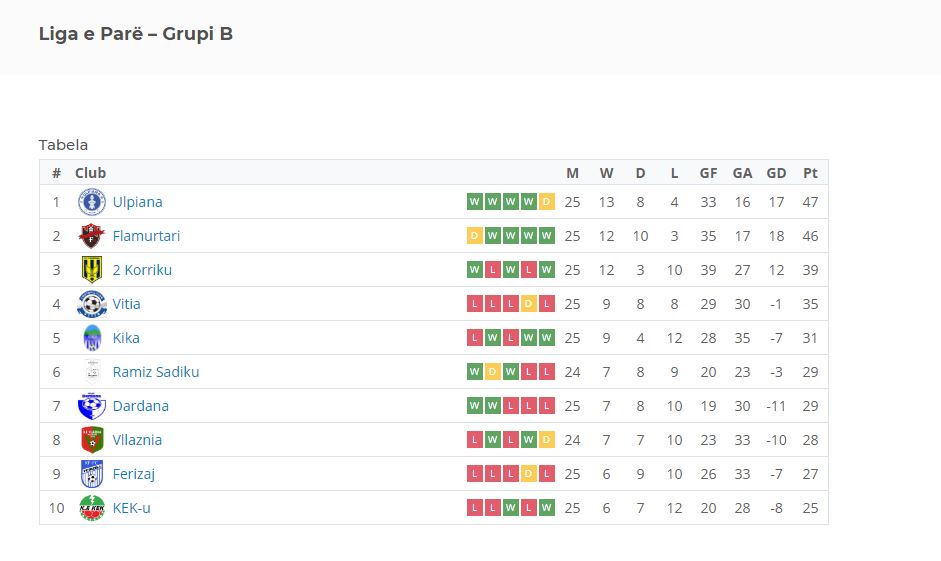941x561 pixels.
Task: Click the 2 Korriku yellow-black crest
Action: coord(92,269)
